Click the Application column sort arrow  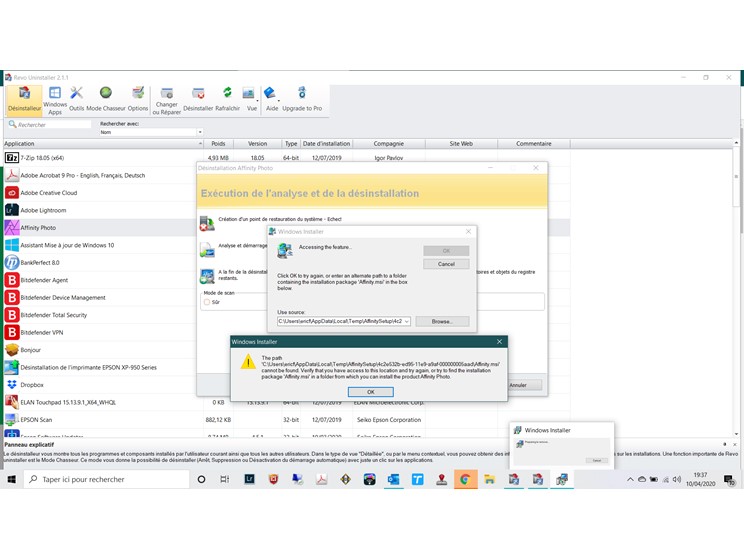coord(200,143)
